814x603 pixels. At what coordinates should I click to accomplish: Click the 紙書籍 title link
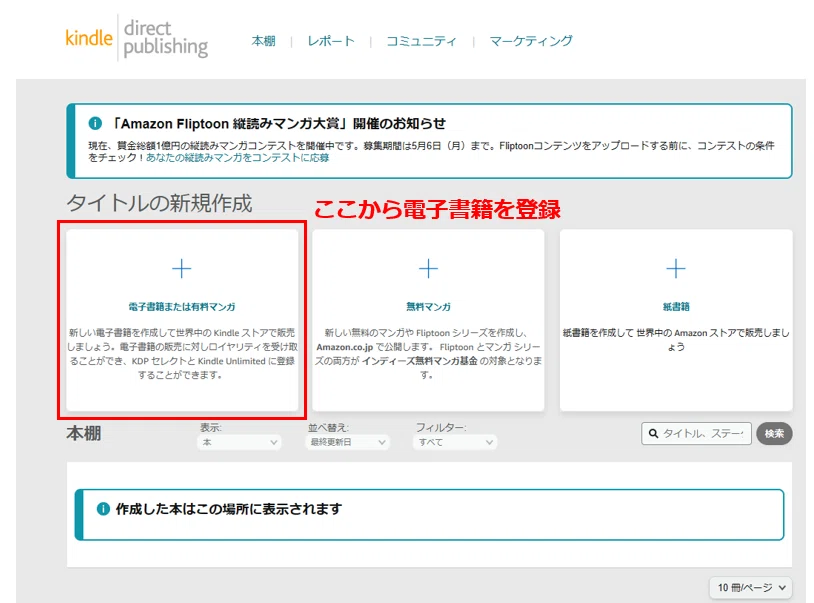pos(676,307)
